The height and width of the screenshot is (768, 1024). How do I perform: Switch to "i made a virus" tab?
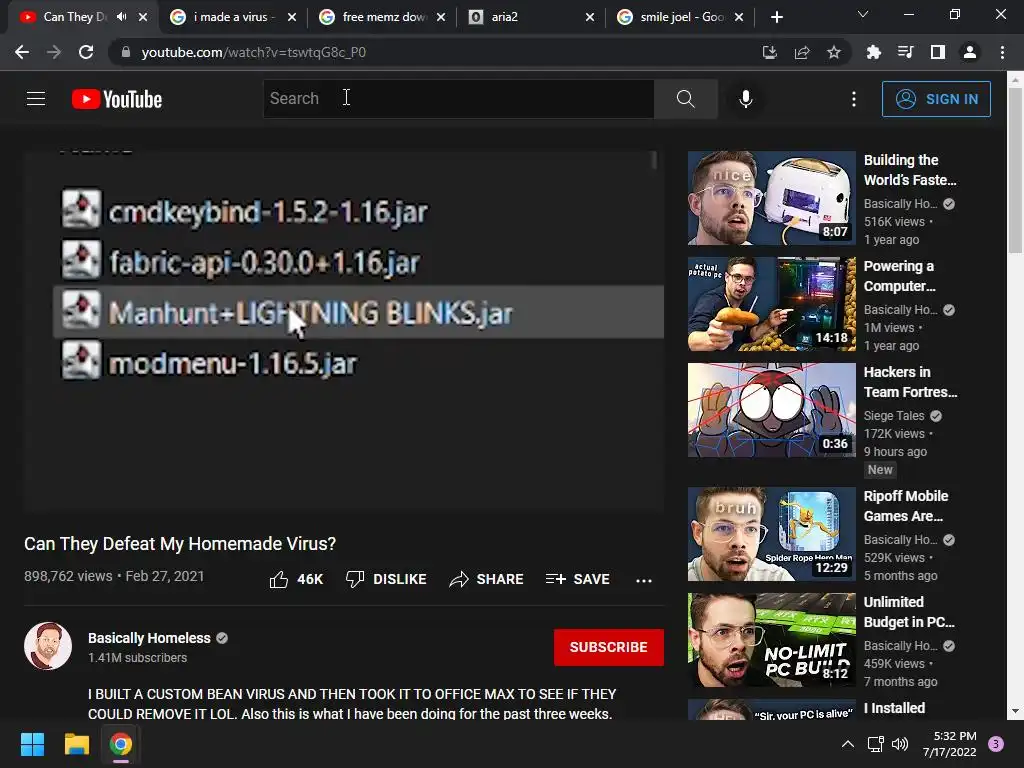click(x=232, y=17)
